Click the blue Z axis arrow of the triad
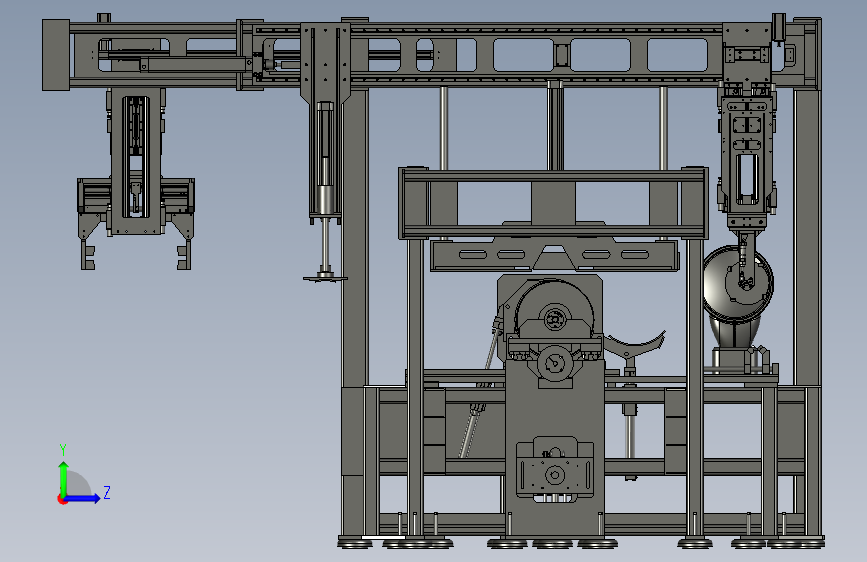The image size is (867, 562). coord(82,498)
